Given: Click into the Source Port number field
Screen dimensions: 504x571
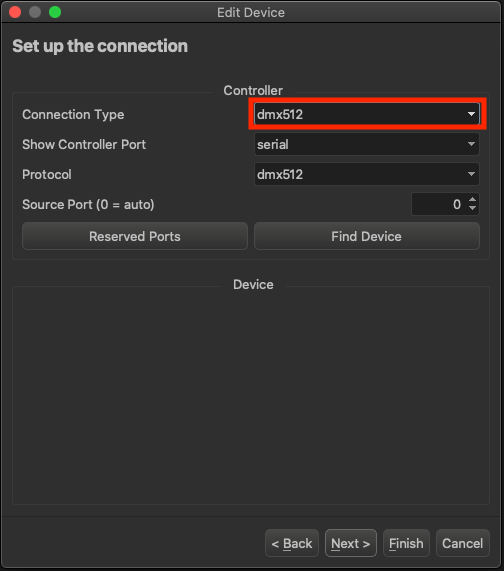Looking at the screenshot, I should [439, 204].
